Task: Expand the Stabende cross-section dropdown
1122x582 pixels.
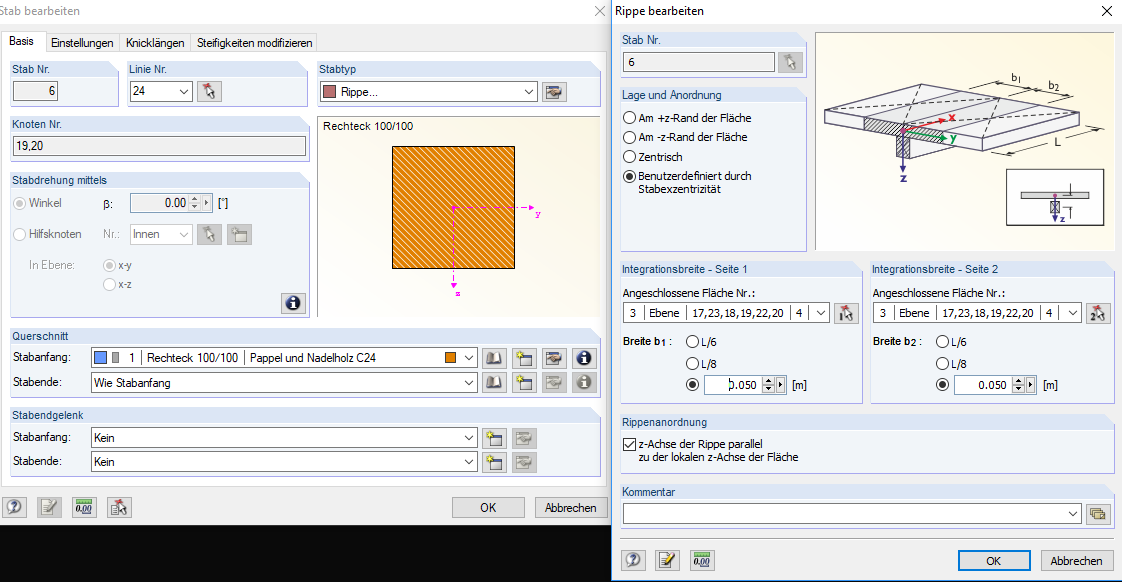Action: 469,383
